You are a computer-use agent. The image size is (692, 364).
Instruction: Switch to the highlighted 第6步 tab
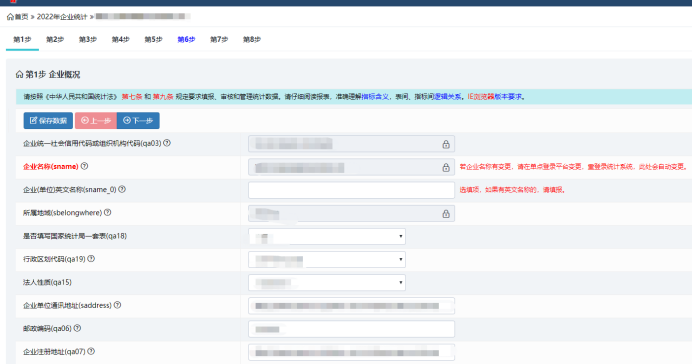click(x=186, y=39)
